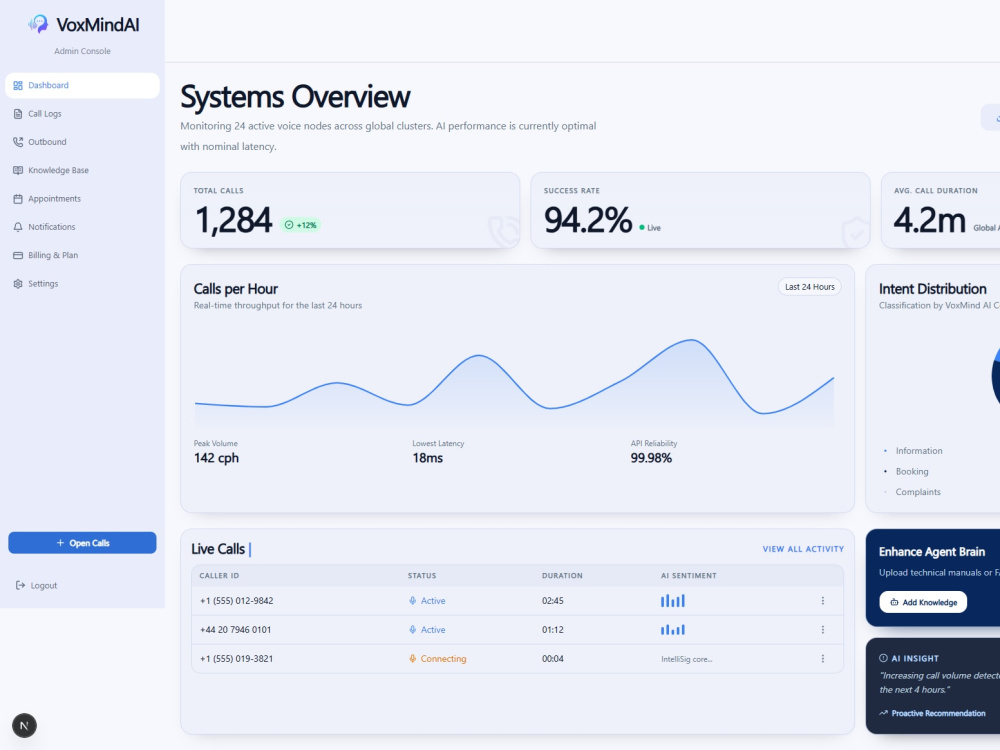Click the orange Connecting microphone icon
Image resolution: width=1000 pixels, height=750 pixels.
(x=413, y=659)
